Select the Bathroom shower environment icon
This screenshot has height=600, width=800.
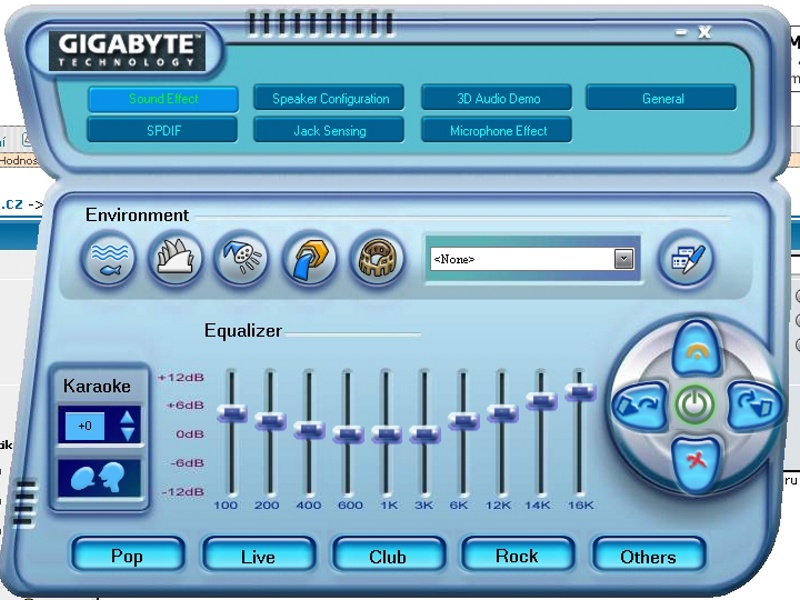[x=242, y=259]
